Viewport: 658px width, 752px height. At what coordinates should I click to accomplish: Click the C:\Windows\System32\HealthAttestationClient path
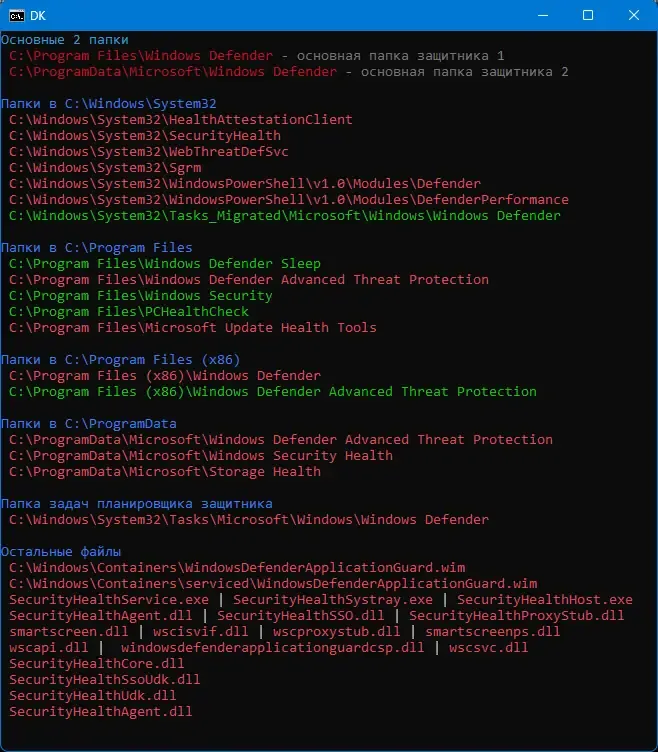click(x=181, y=120)
